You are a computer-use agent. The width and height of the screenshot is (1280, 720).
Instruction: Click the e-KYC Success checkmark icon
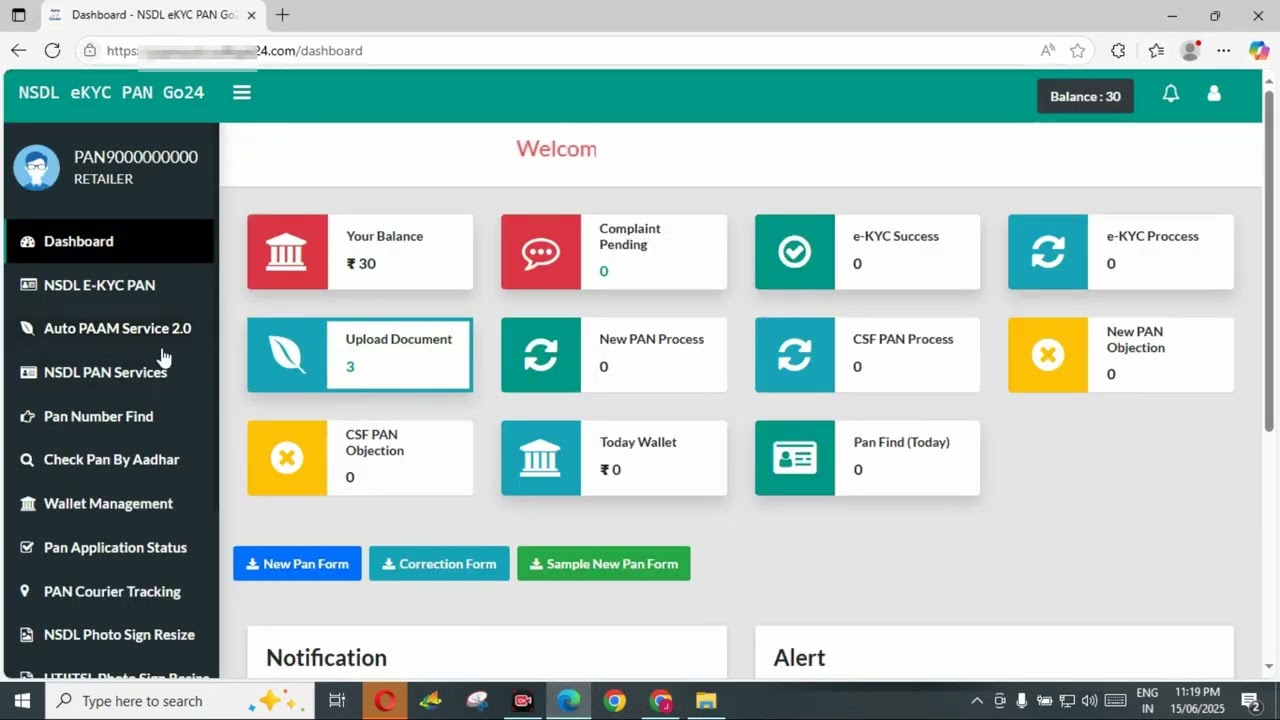pyautogui.click(x=795, y=252)
